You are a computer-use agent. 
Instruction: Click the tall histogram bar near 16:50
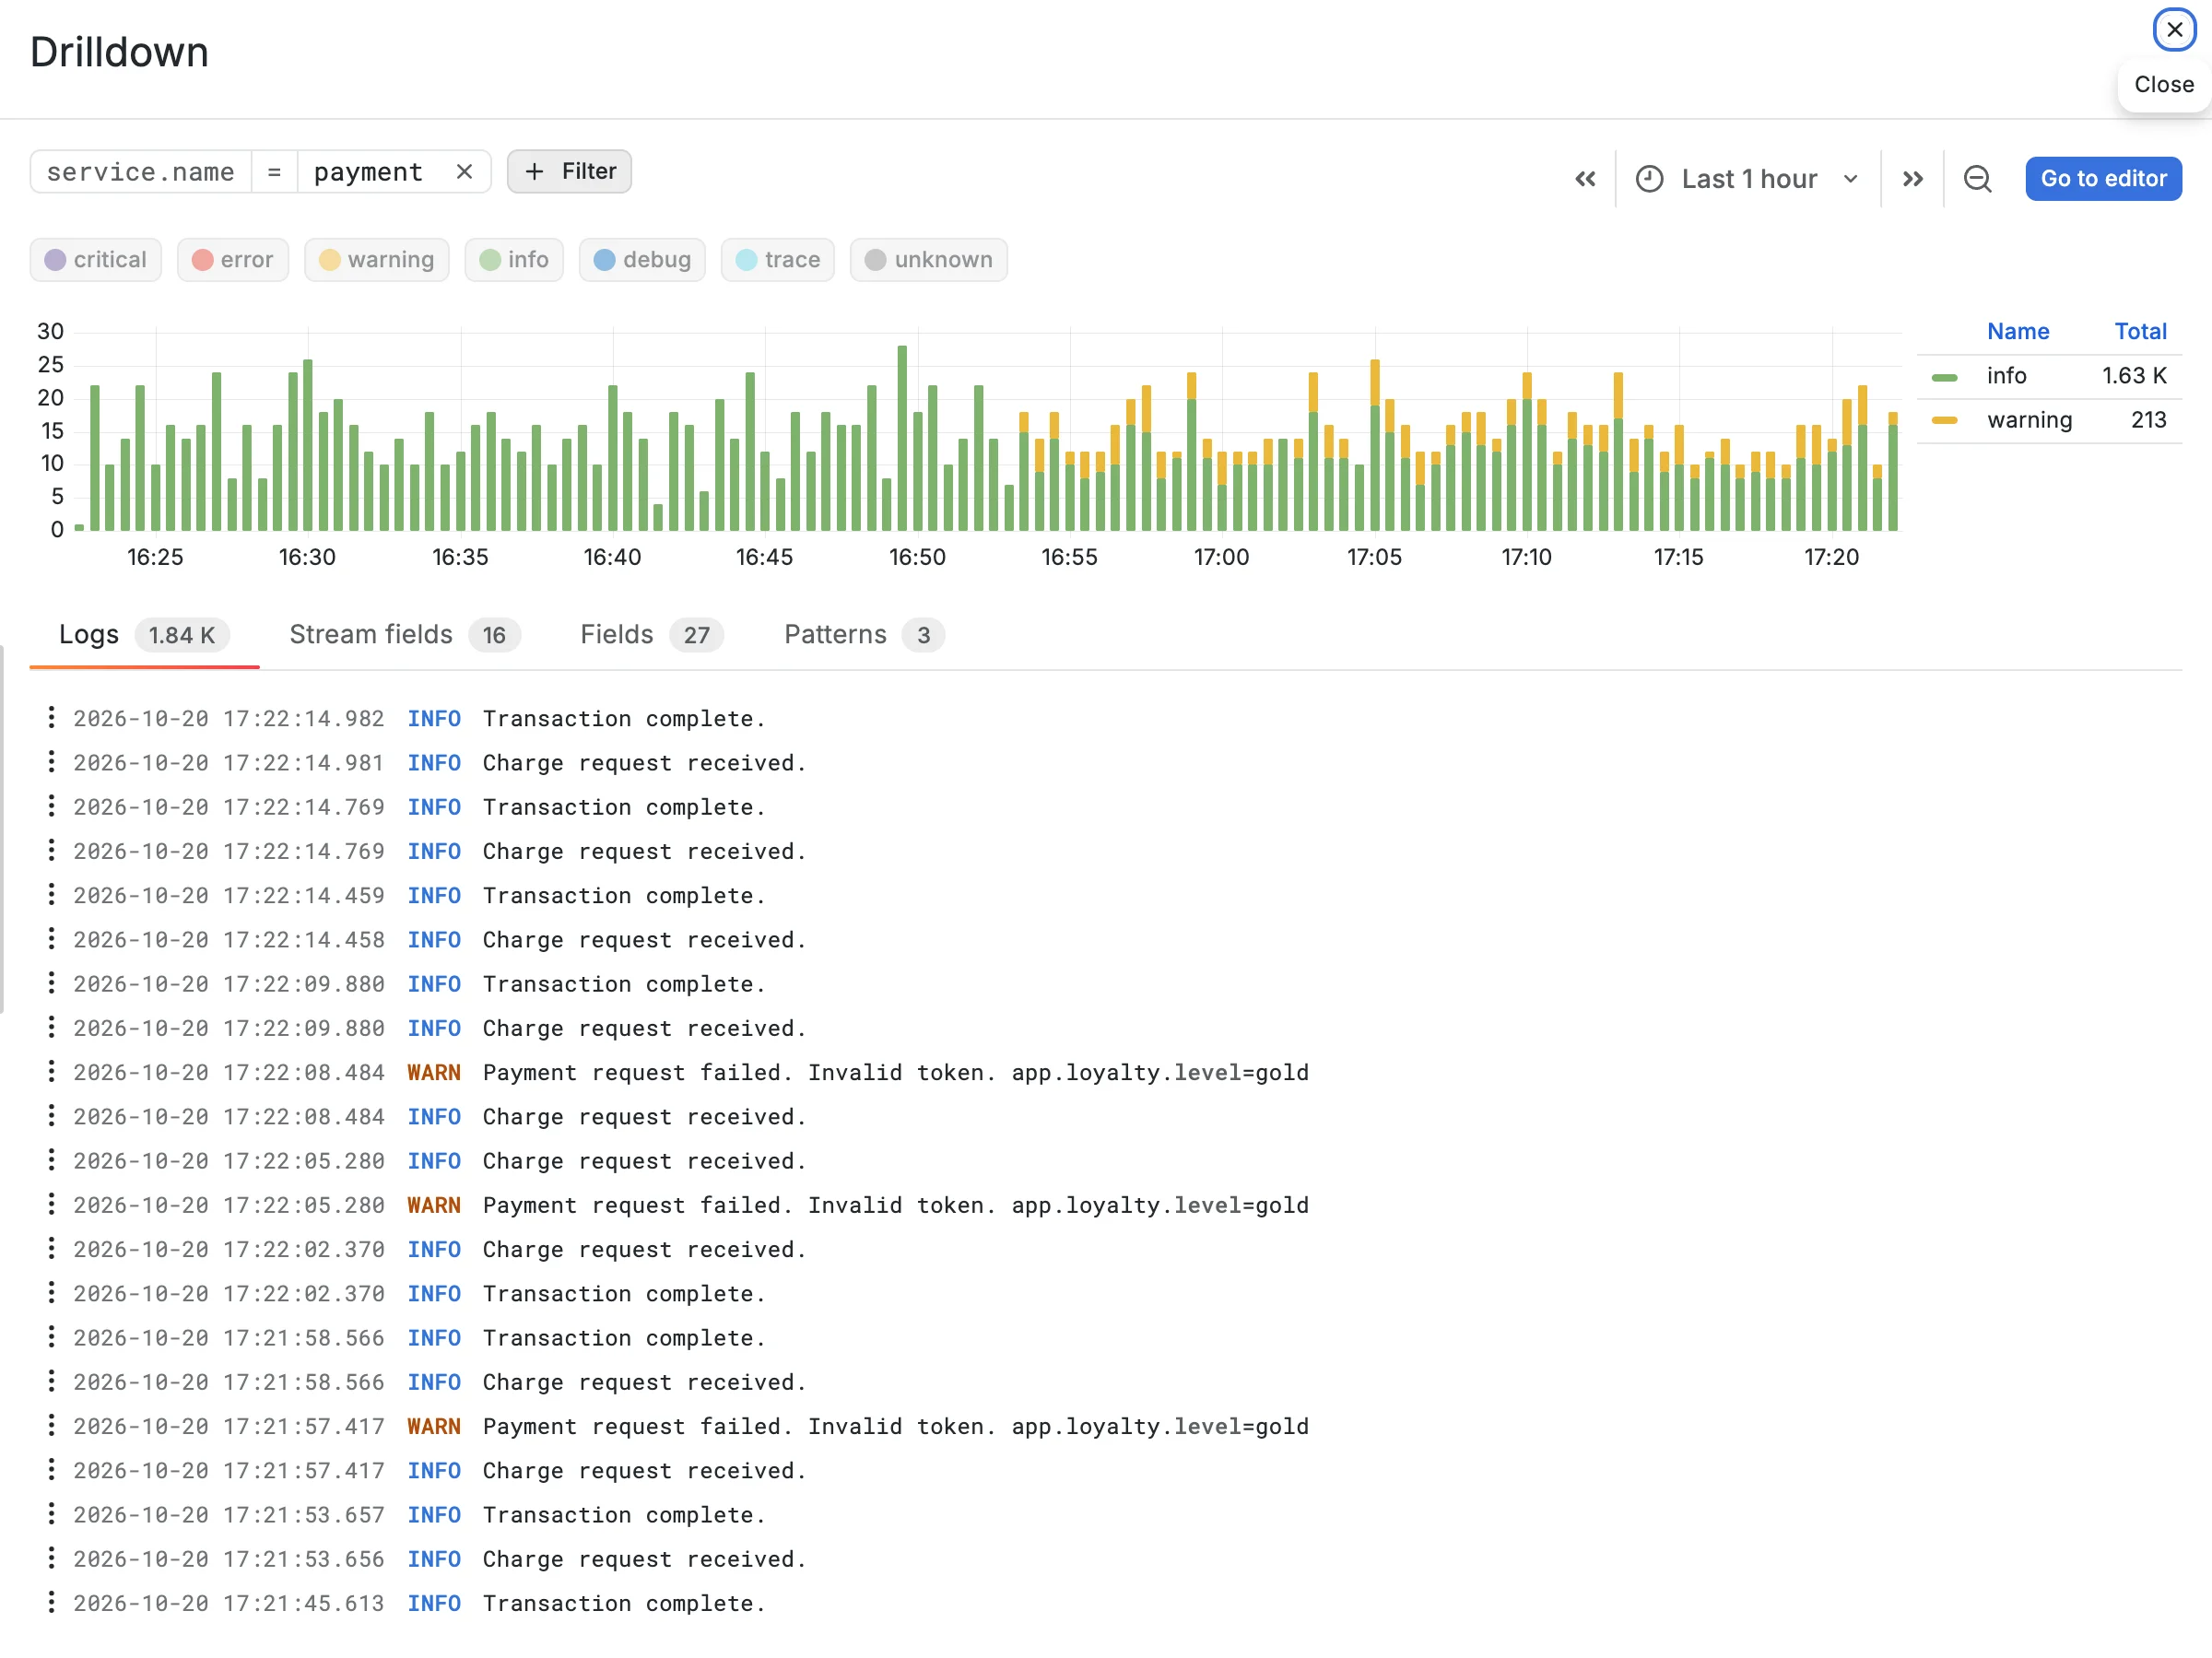click(902, 438)
